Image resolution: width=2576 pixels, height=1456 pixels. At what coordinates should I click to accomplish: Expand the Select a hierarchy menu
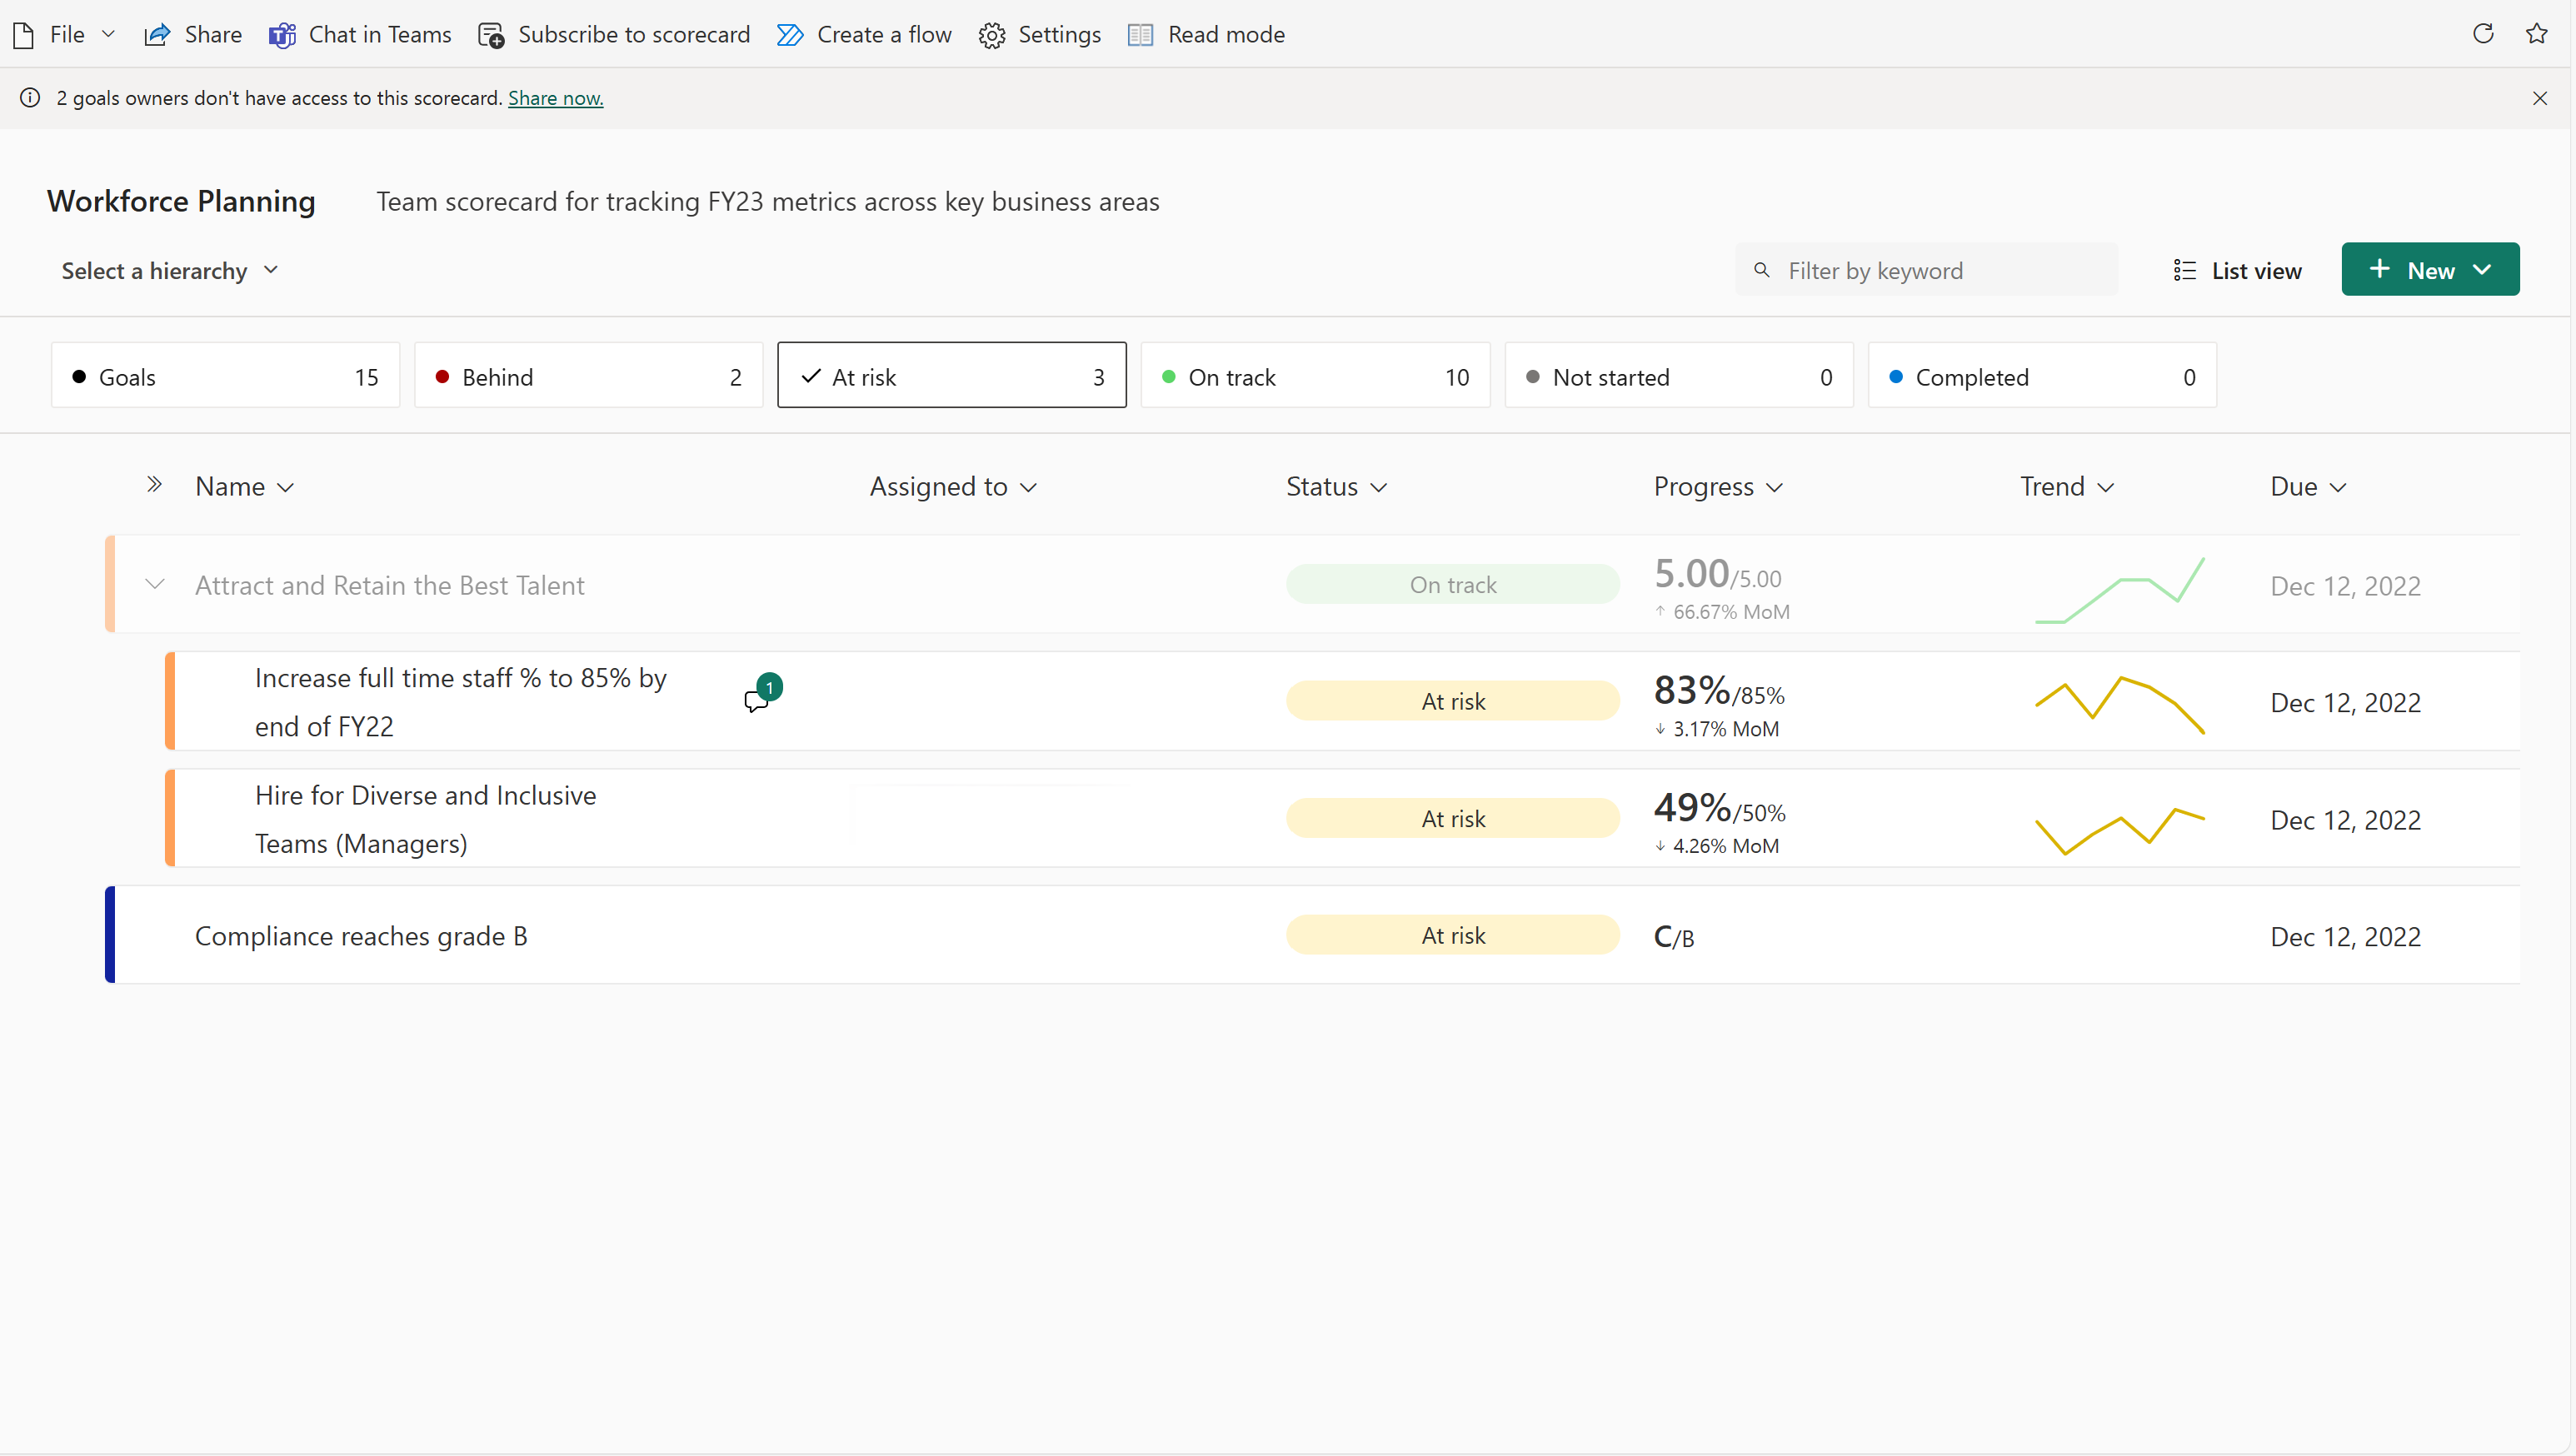click(168, 269)
